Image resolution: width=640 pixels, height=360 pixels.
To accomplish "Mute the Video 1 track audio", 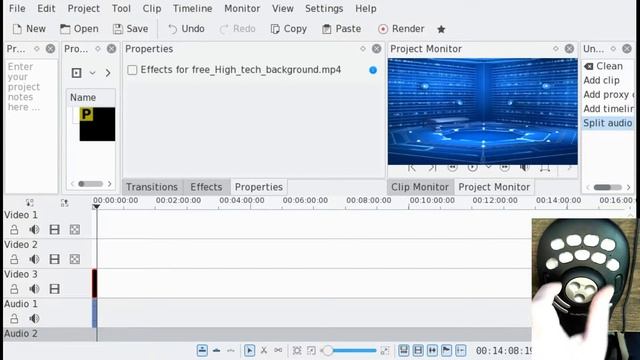I will 34,230.
